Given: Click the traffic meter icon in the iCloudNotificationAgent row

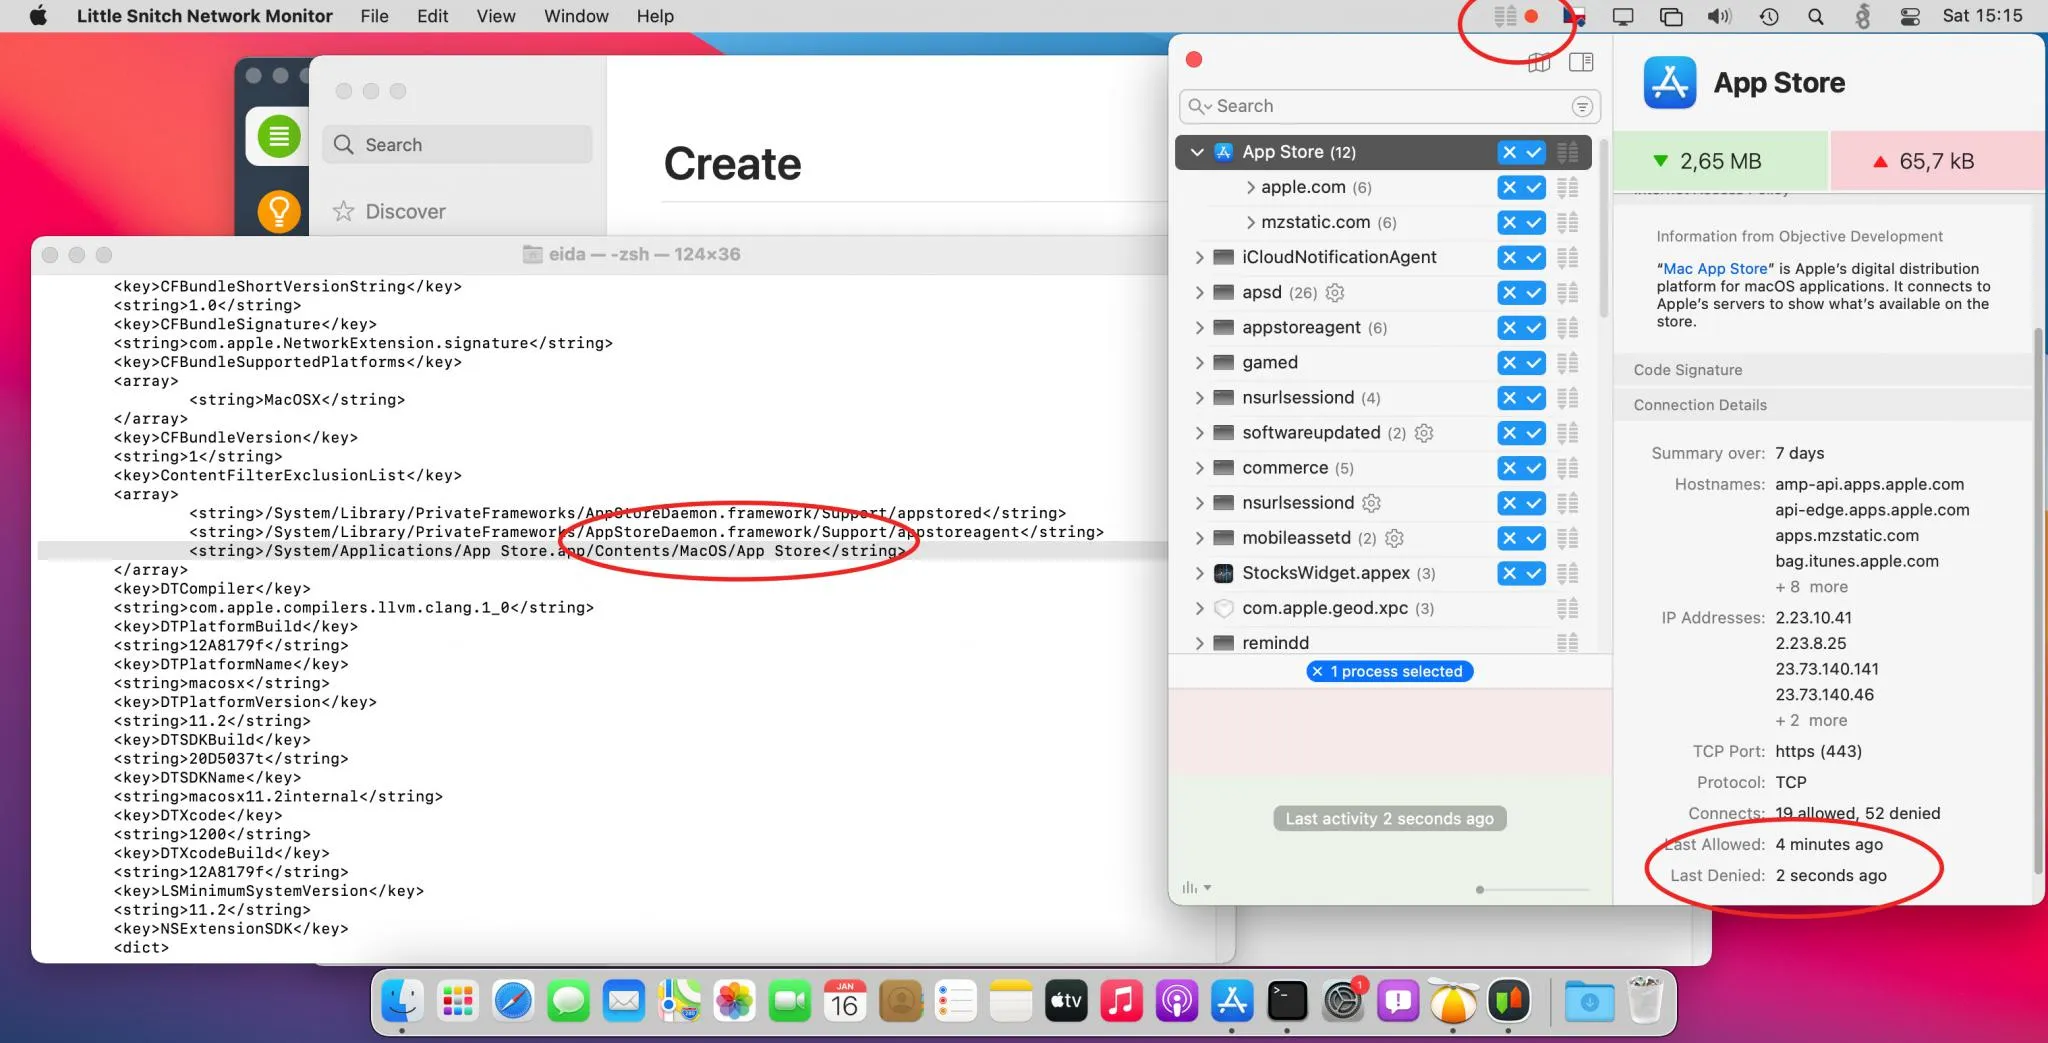Looking at the screenshot, I should (1567, 257).
